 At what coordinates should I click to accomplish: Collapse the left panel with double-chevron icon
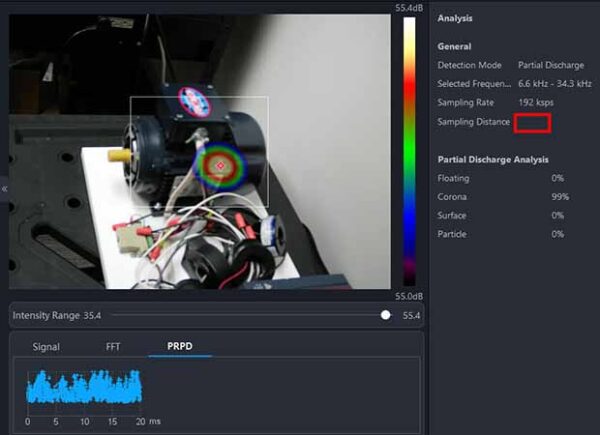click(4, 189)
